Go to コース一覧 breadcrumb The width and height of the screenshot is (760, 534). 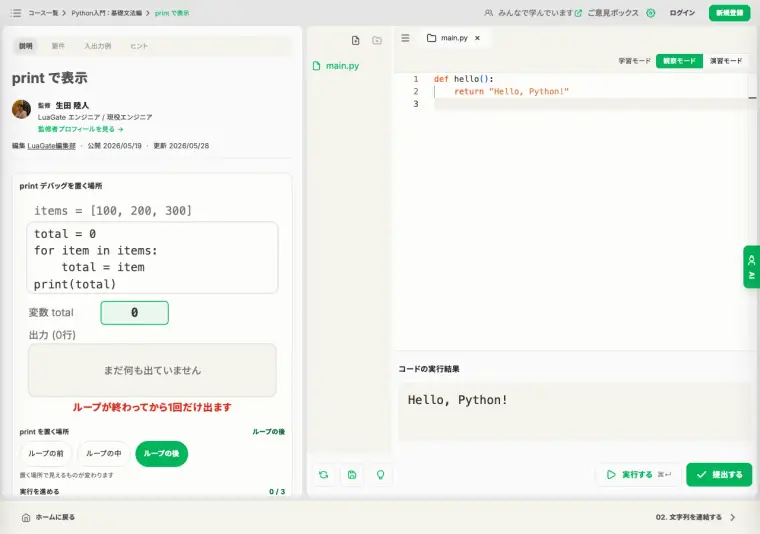(x=43, y=13)
